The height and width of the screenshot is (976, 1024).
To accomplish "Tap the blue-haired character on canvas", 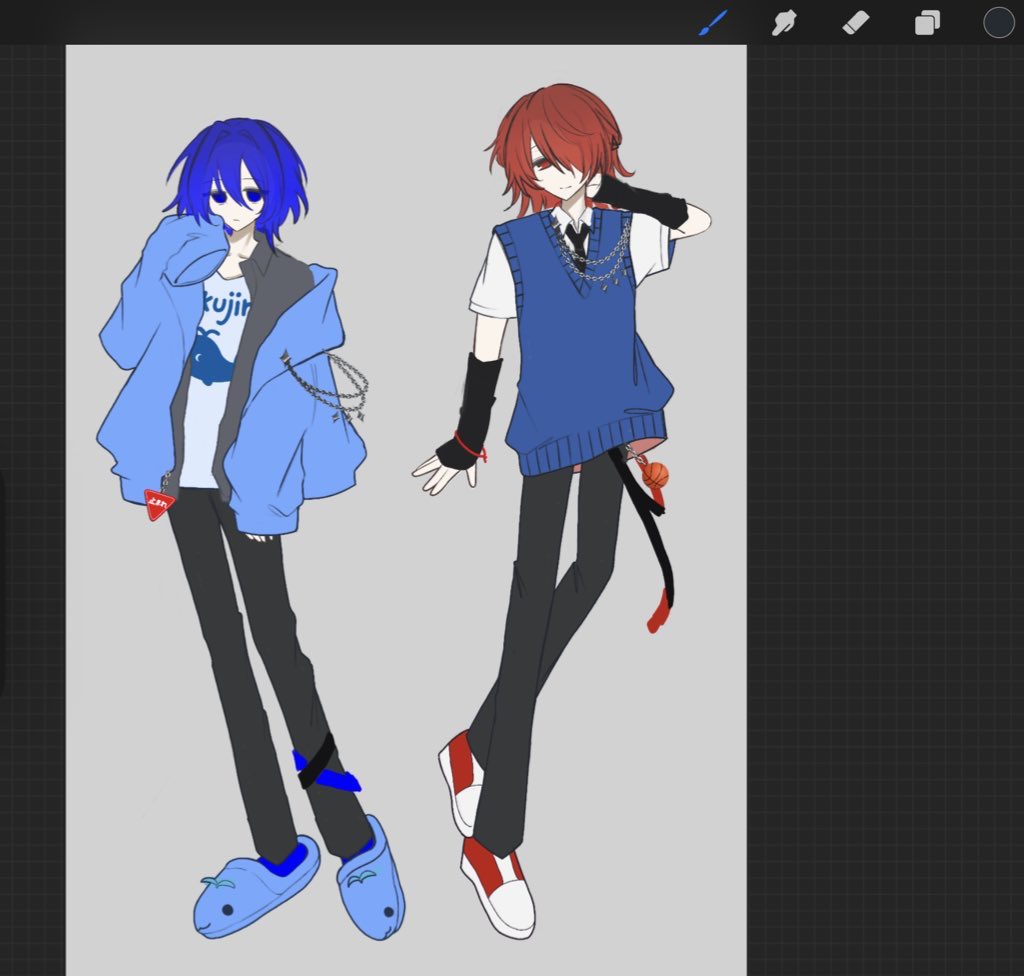I will click(x=251, y=529).
